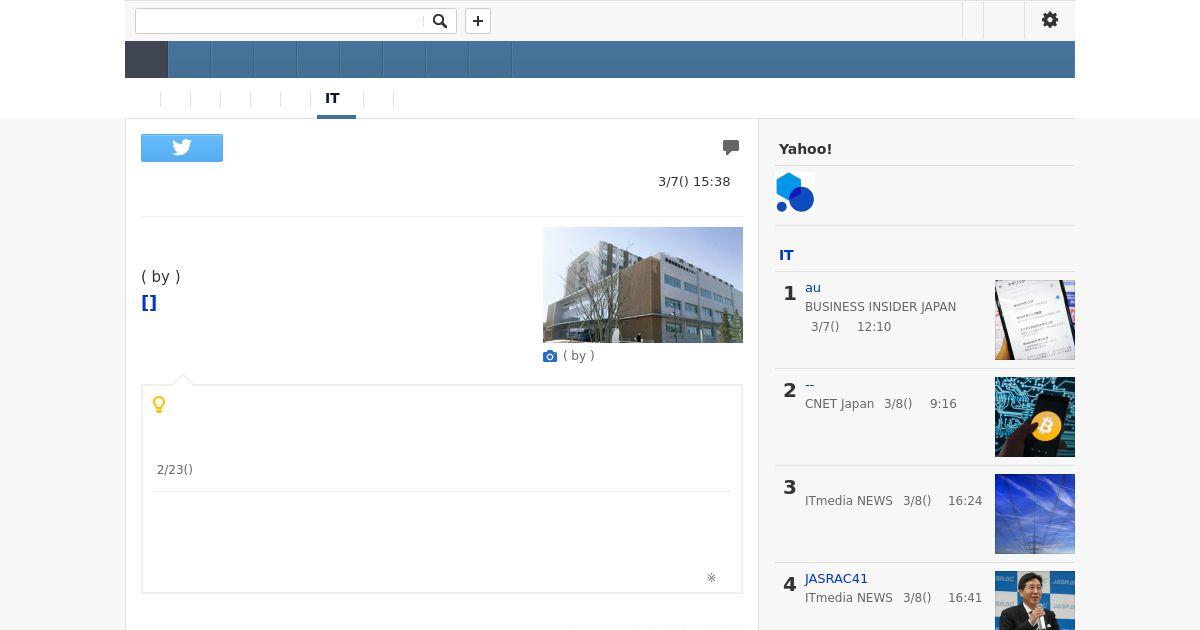Click the 'CNET Japan' source text
The width and height of the screenshot is (1200, 630).
(839, 404)
